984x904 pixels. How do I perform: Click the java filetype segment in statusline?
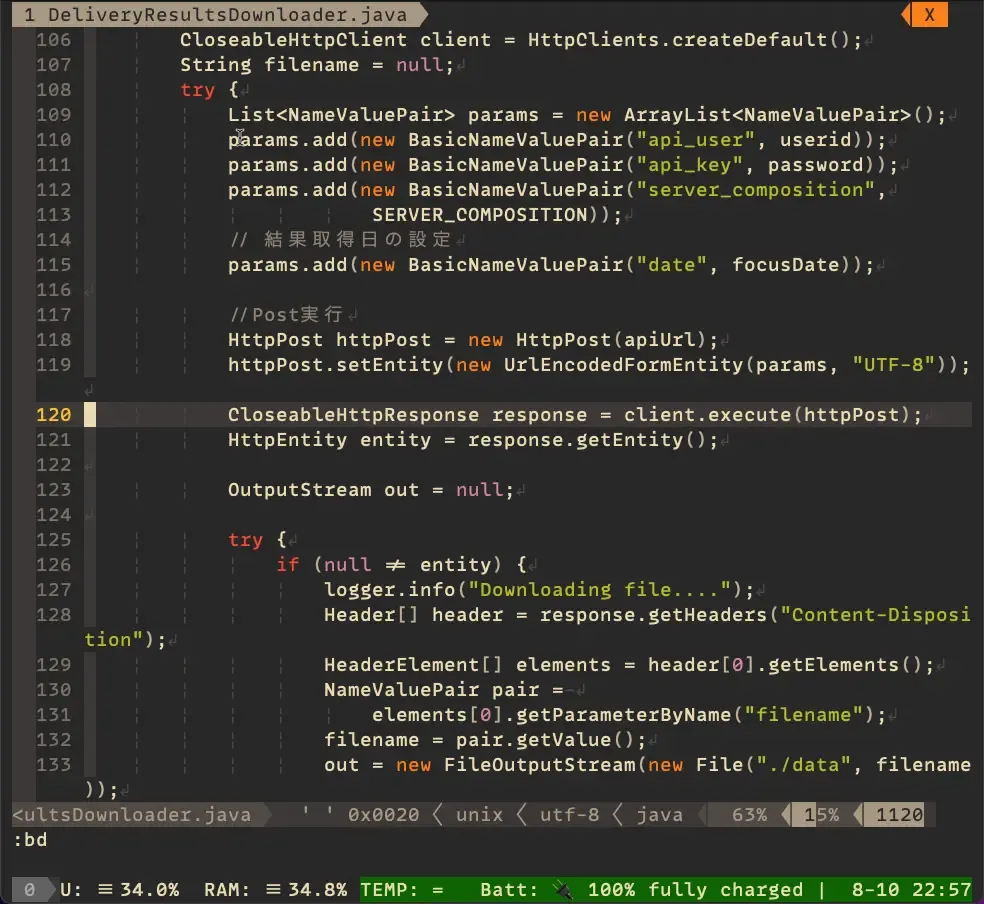tap(660, 815)
